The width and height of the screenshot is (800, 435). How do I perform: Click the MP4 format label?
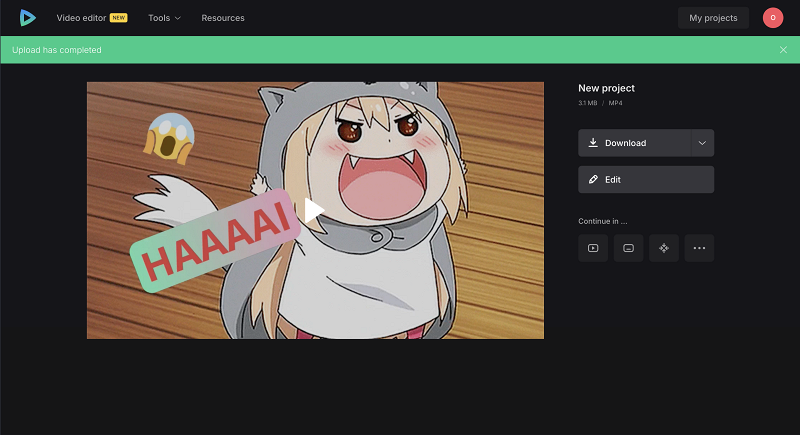click(x=615, y=103)
